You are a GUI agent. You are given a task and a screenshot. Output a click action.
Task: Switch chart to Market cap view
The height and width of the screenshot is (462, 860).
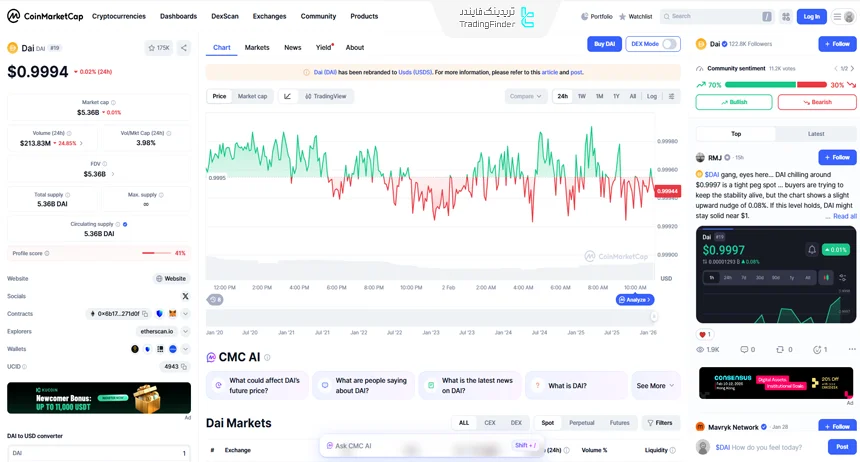[x=252, y=96]
